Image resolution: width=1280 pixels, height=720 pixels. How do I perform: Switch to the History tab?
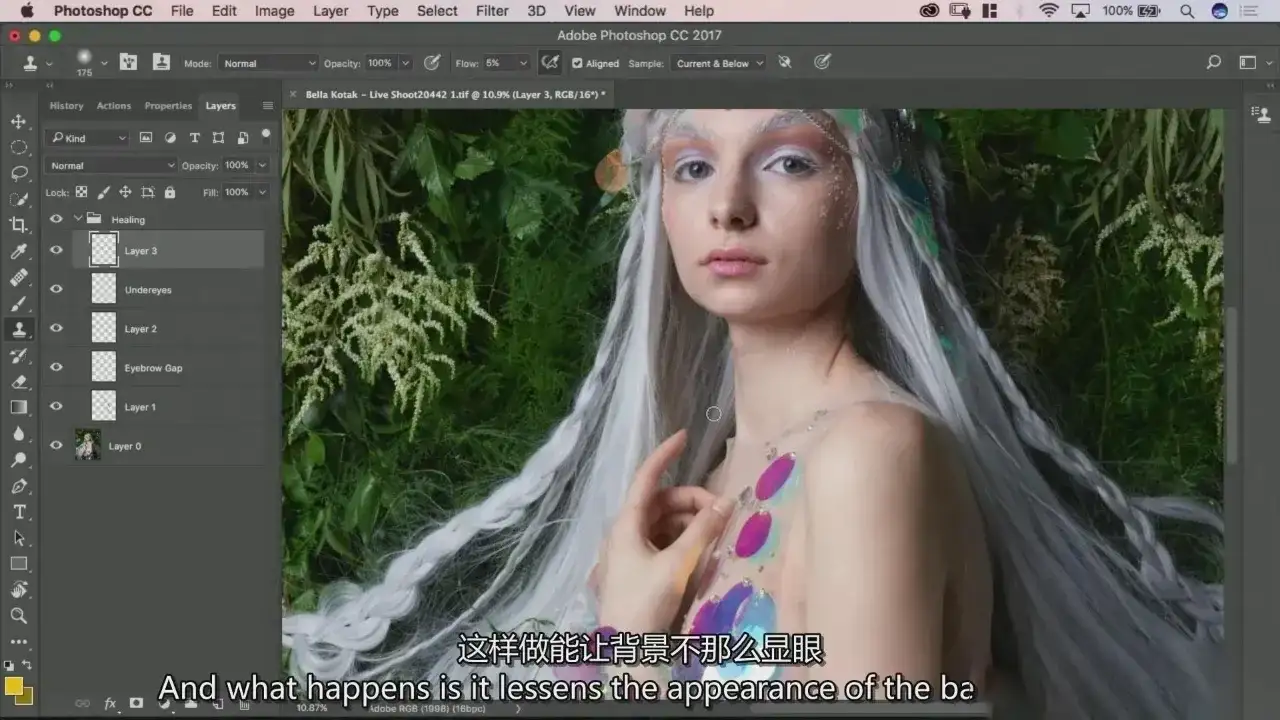[x=66, y=105]
